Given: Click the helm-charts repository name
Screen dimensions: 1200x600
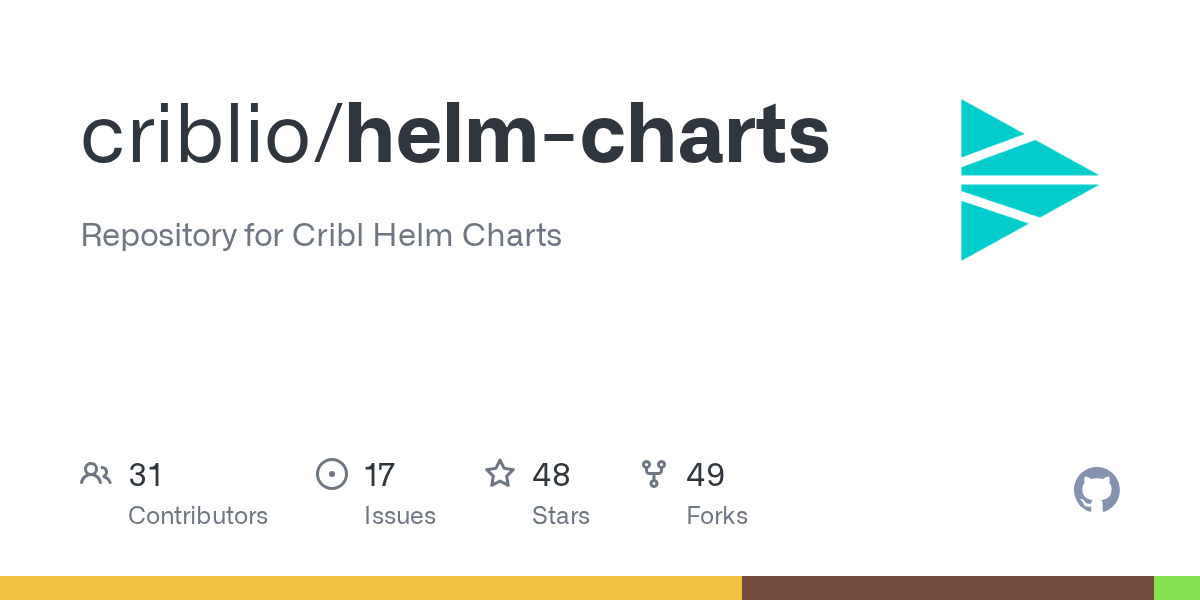Looking at the screenshot, I should coord(588,136).
